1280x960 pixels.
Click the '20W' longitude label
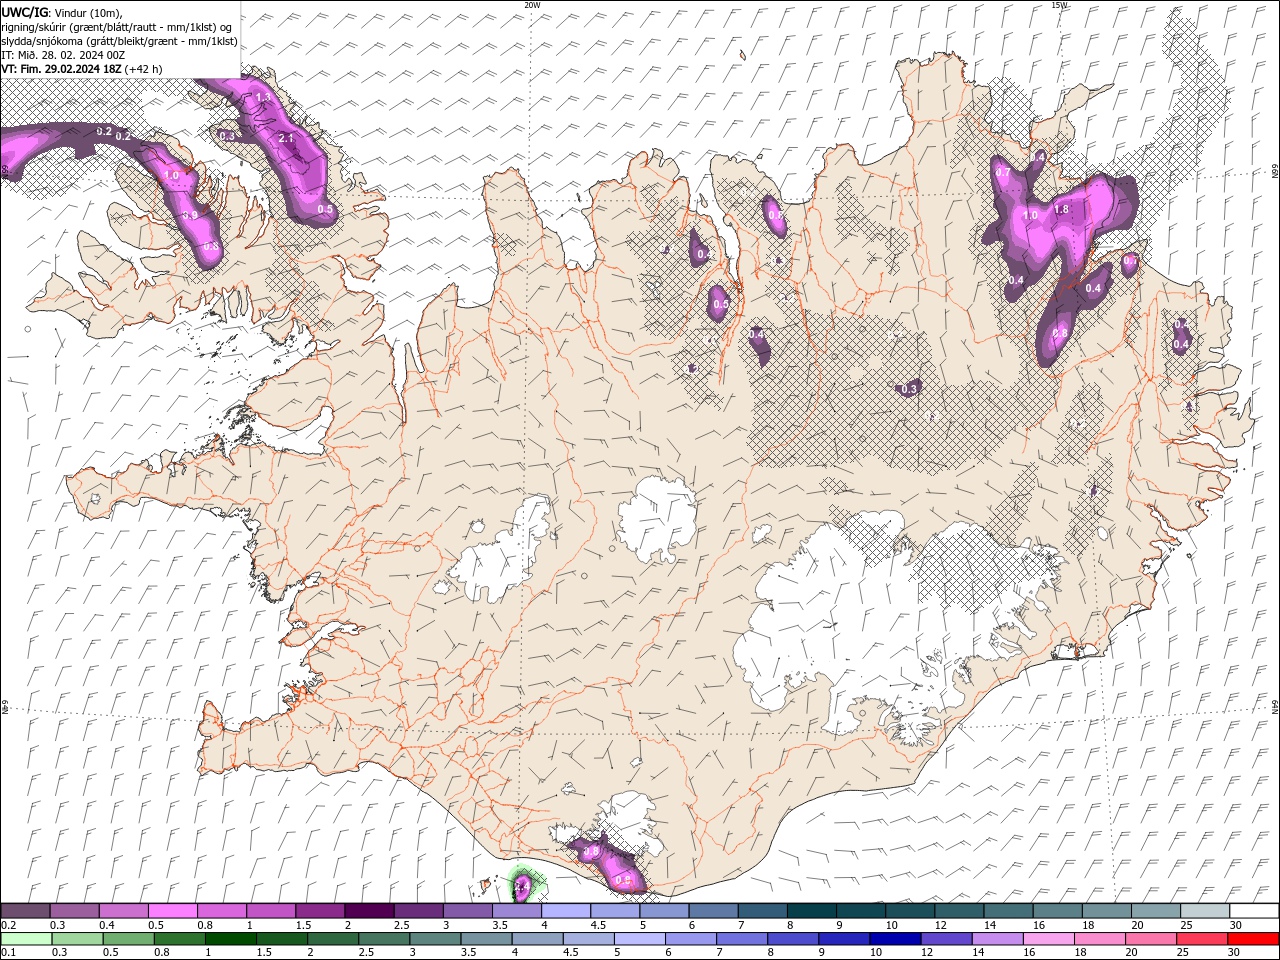point(532,5)
